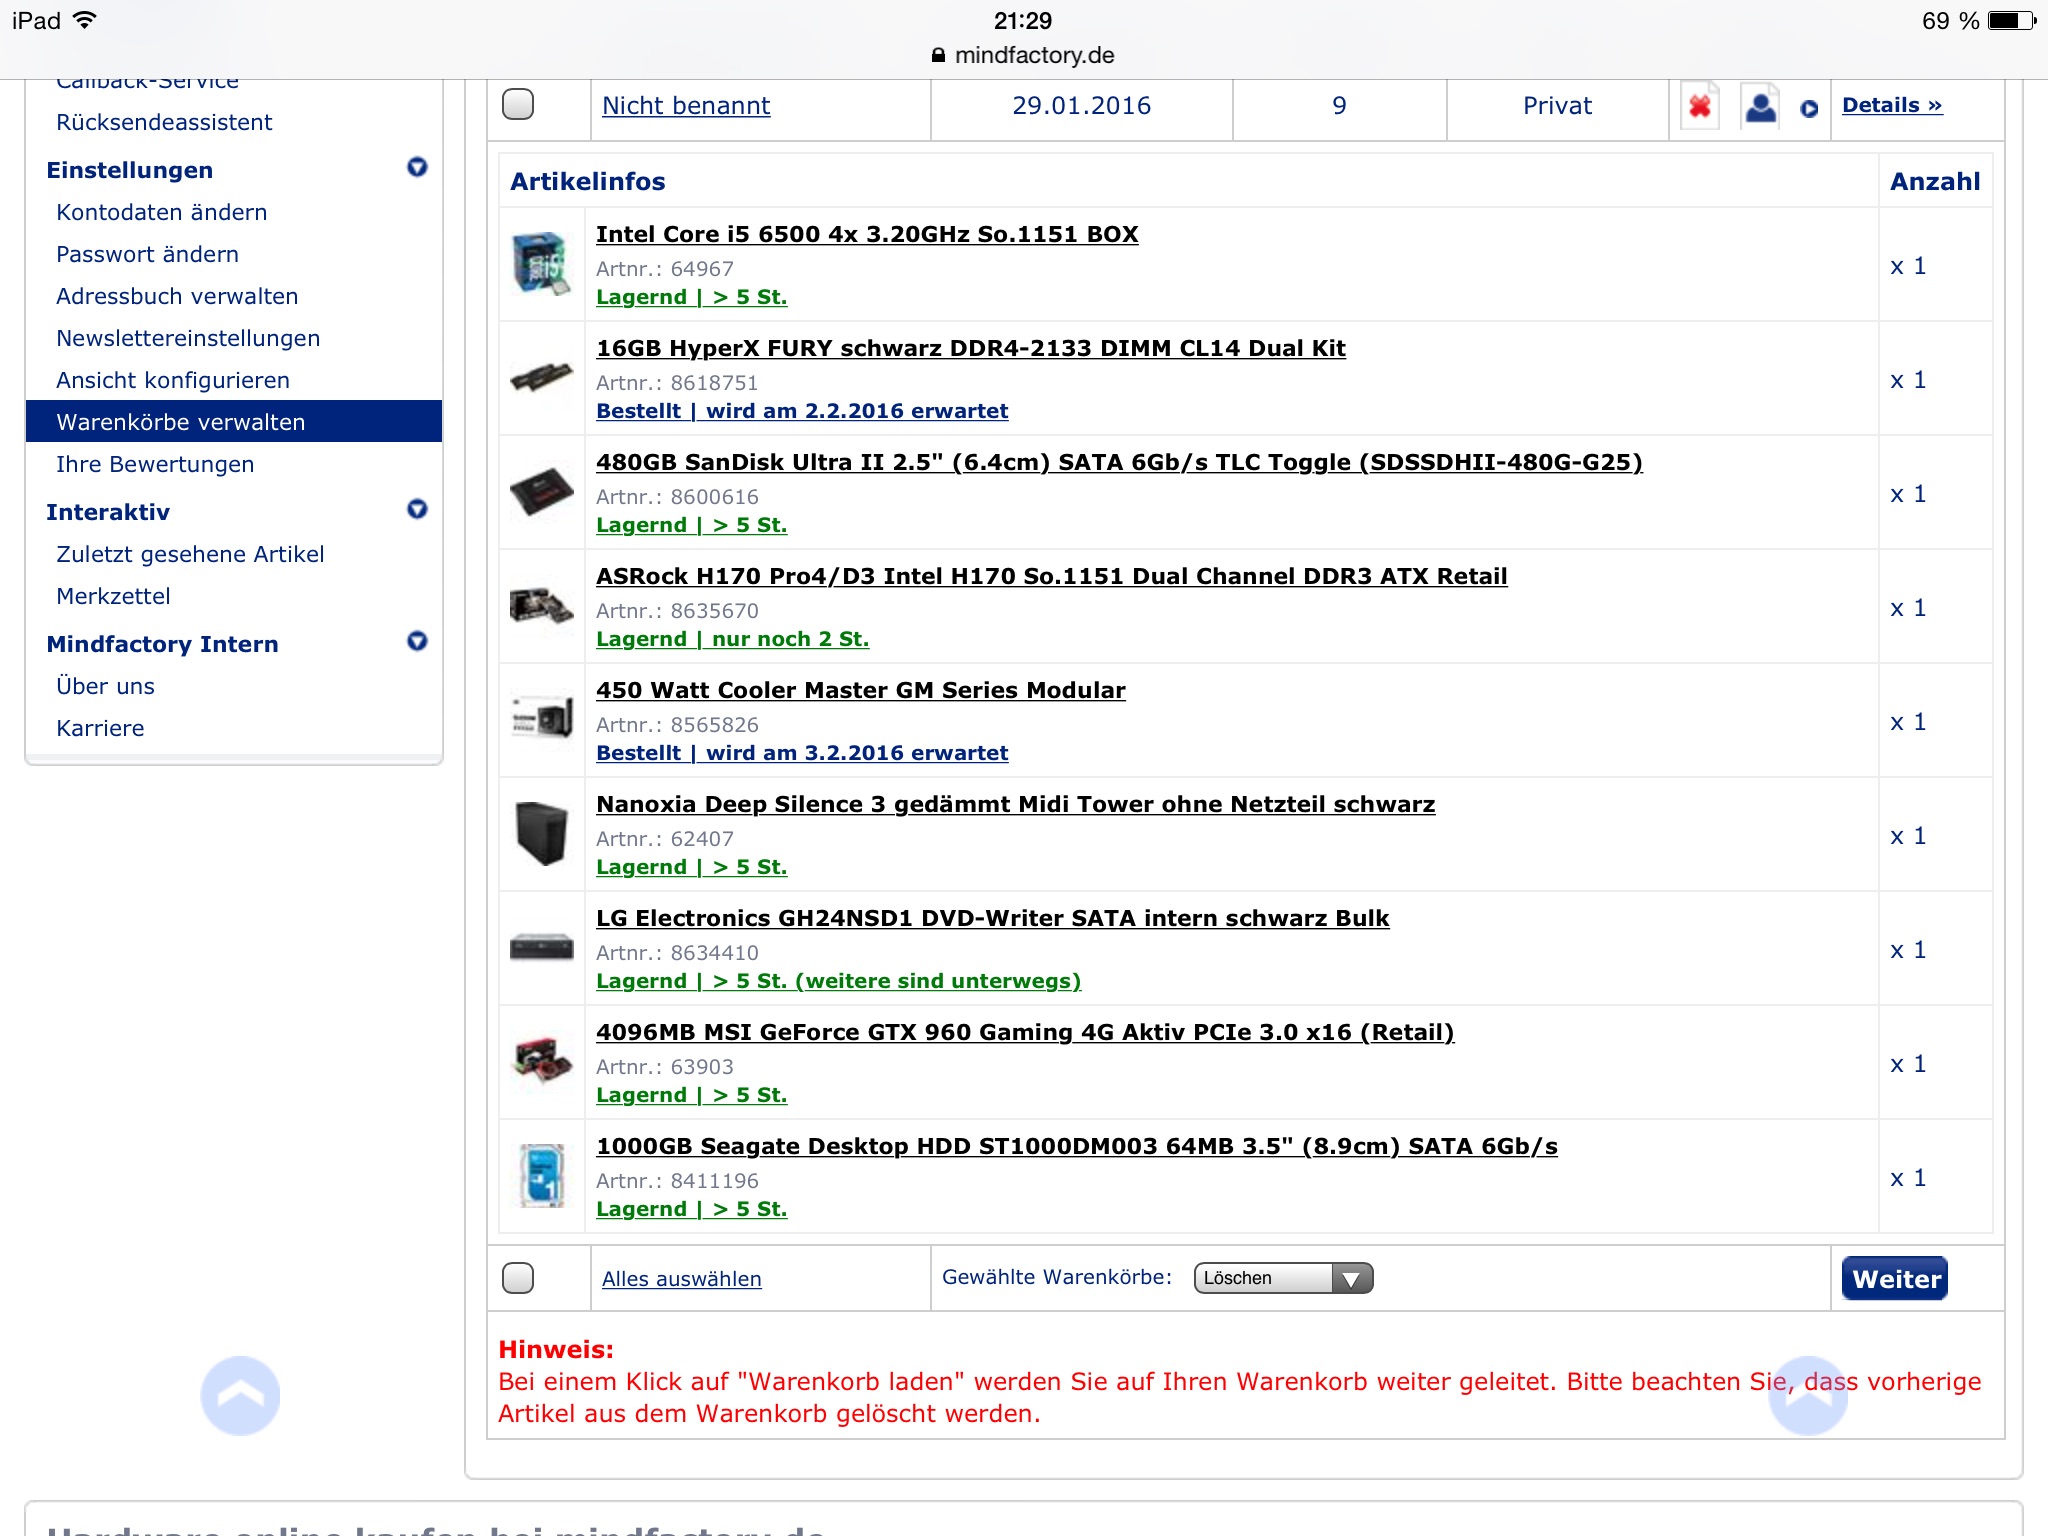The image size is (2048, 1536).
Task: Collapse the Einstellungen sidebar section
Action: point(417,168)
